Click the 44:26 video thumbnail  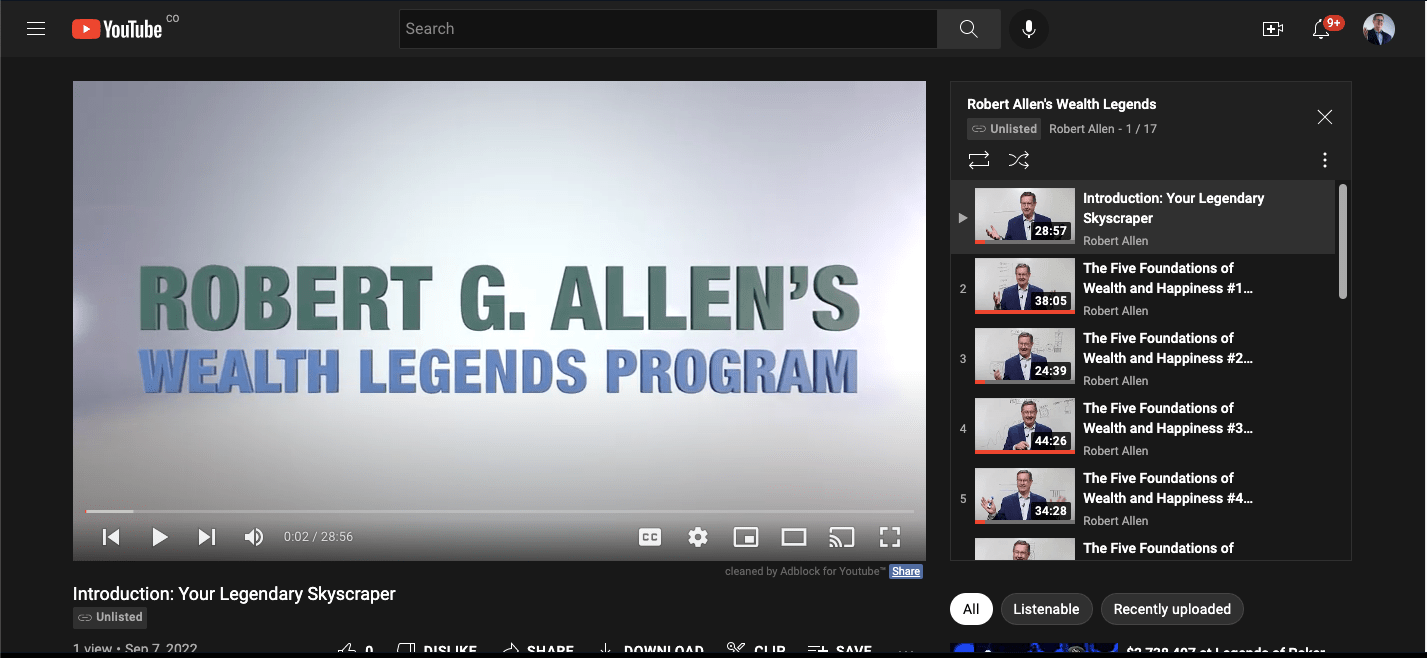click(x=1025, y=426)
